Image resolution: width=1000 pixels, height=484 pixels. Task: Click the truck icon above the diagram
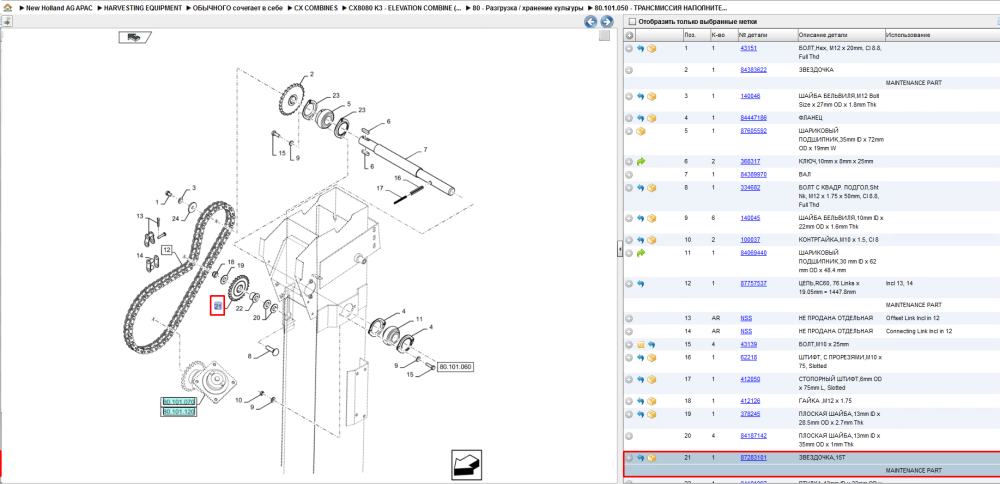pyautogui.click(x=135, y=37)
